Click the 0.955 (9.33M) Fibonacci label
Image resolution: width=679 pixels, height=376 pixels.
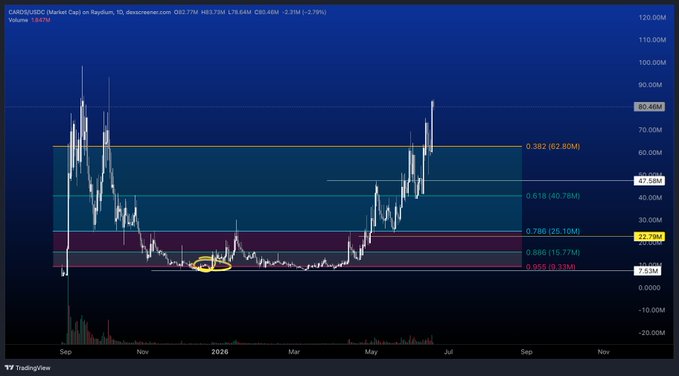(551, 267)
